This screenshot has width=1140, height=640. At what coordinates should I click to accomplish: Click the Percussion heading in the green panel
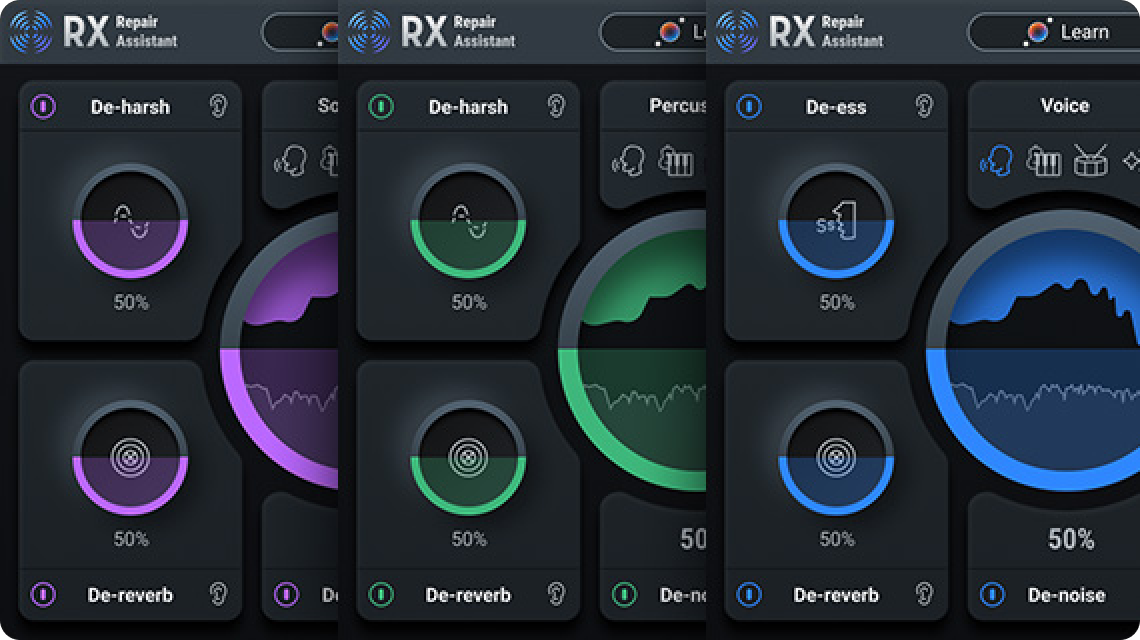pyautogui.click(x=678, y=105)
